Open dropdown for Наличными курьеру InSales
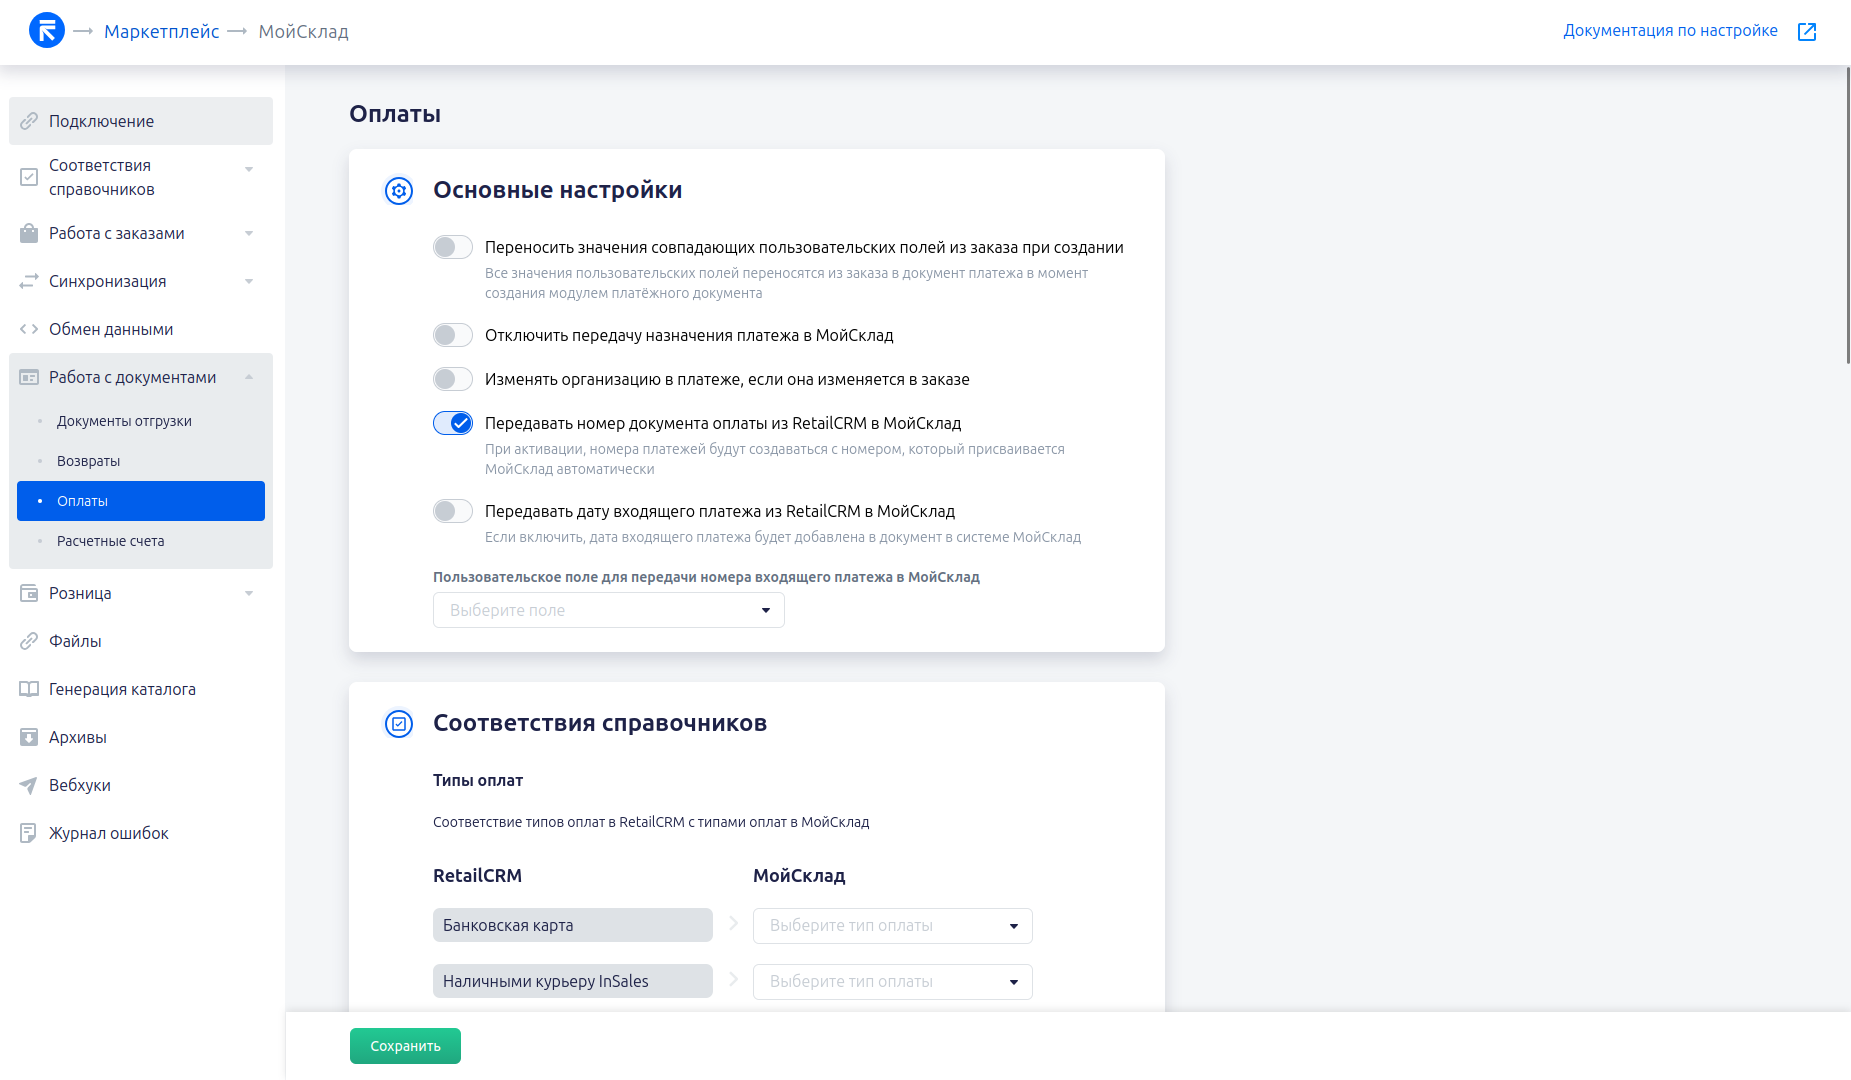1851x1080 pixels. click(892, 982)
